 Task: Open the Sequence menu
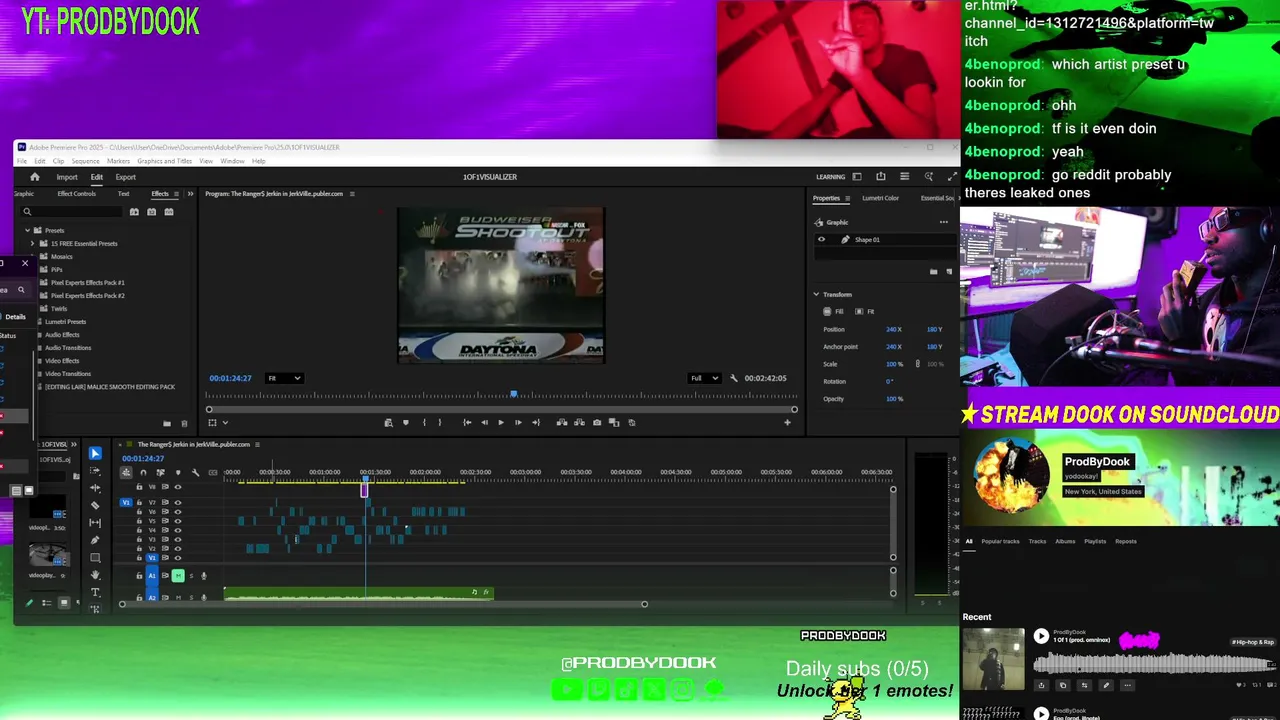[85, 161]
